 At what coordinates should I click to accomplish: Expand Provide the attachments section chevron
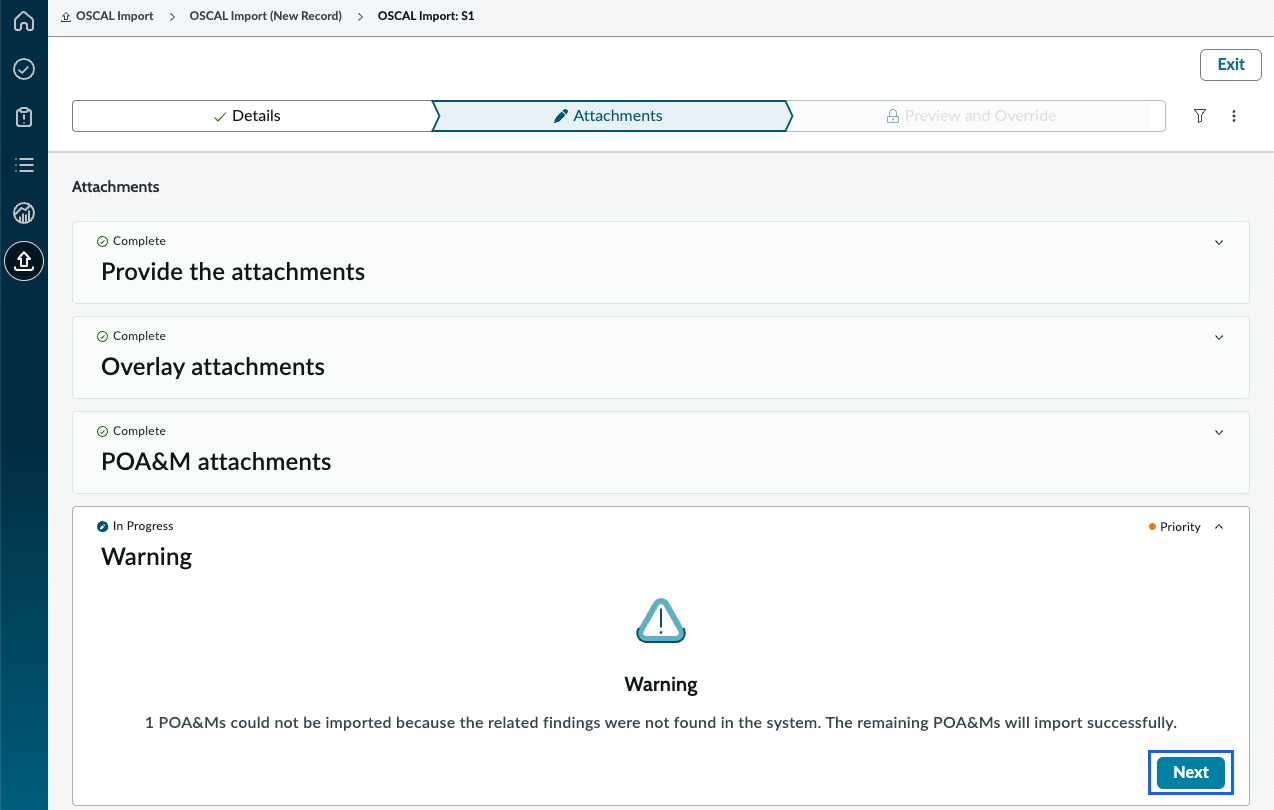[x=1219, y=242]
